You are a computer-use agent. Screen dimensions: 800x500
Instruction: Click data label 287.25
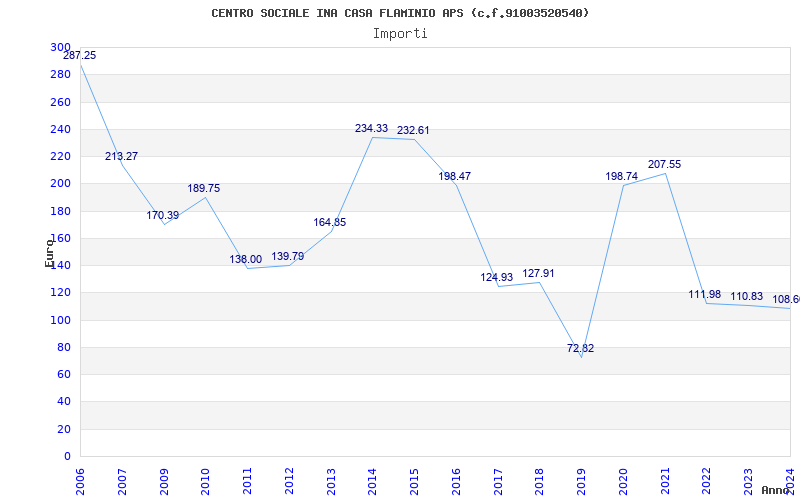tap(79, 56)
